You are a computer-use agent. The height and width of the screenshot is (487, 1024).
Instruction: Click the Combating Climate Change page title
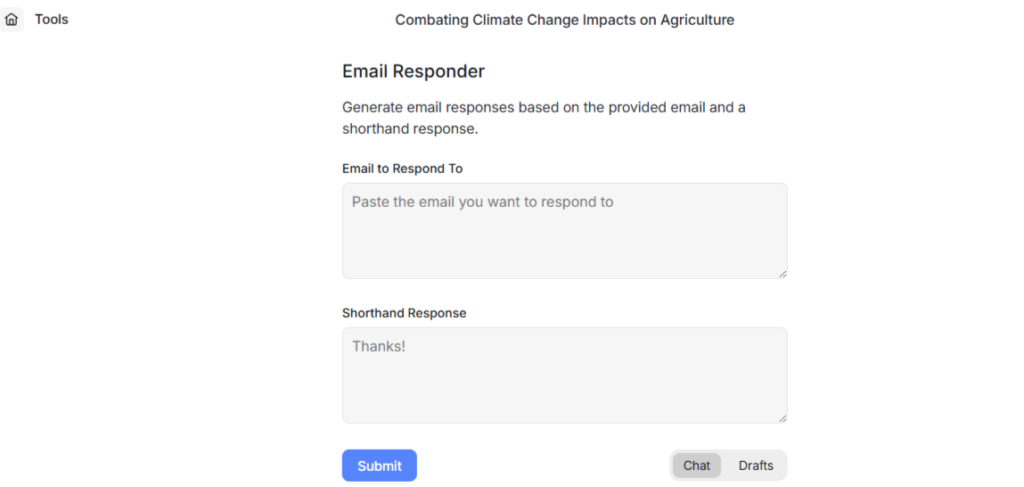[x=564, y=20]
